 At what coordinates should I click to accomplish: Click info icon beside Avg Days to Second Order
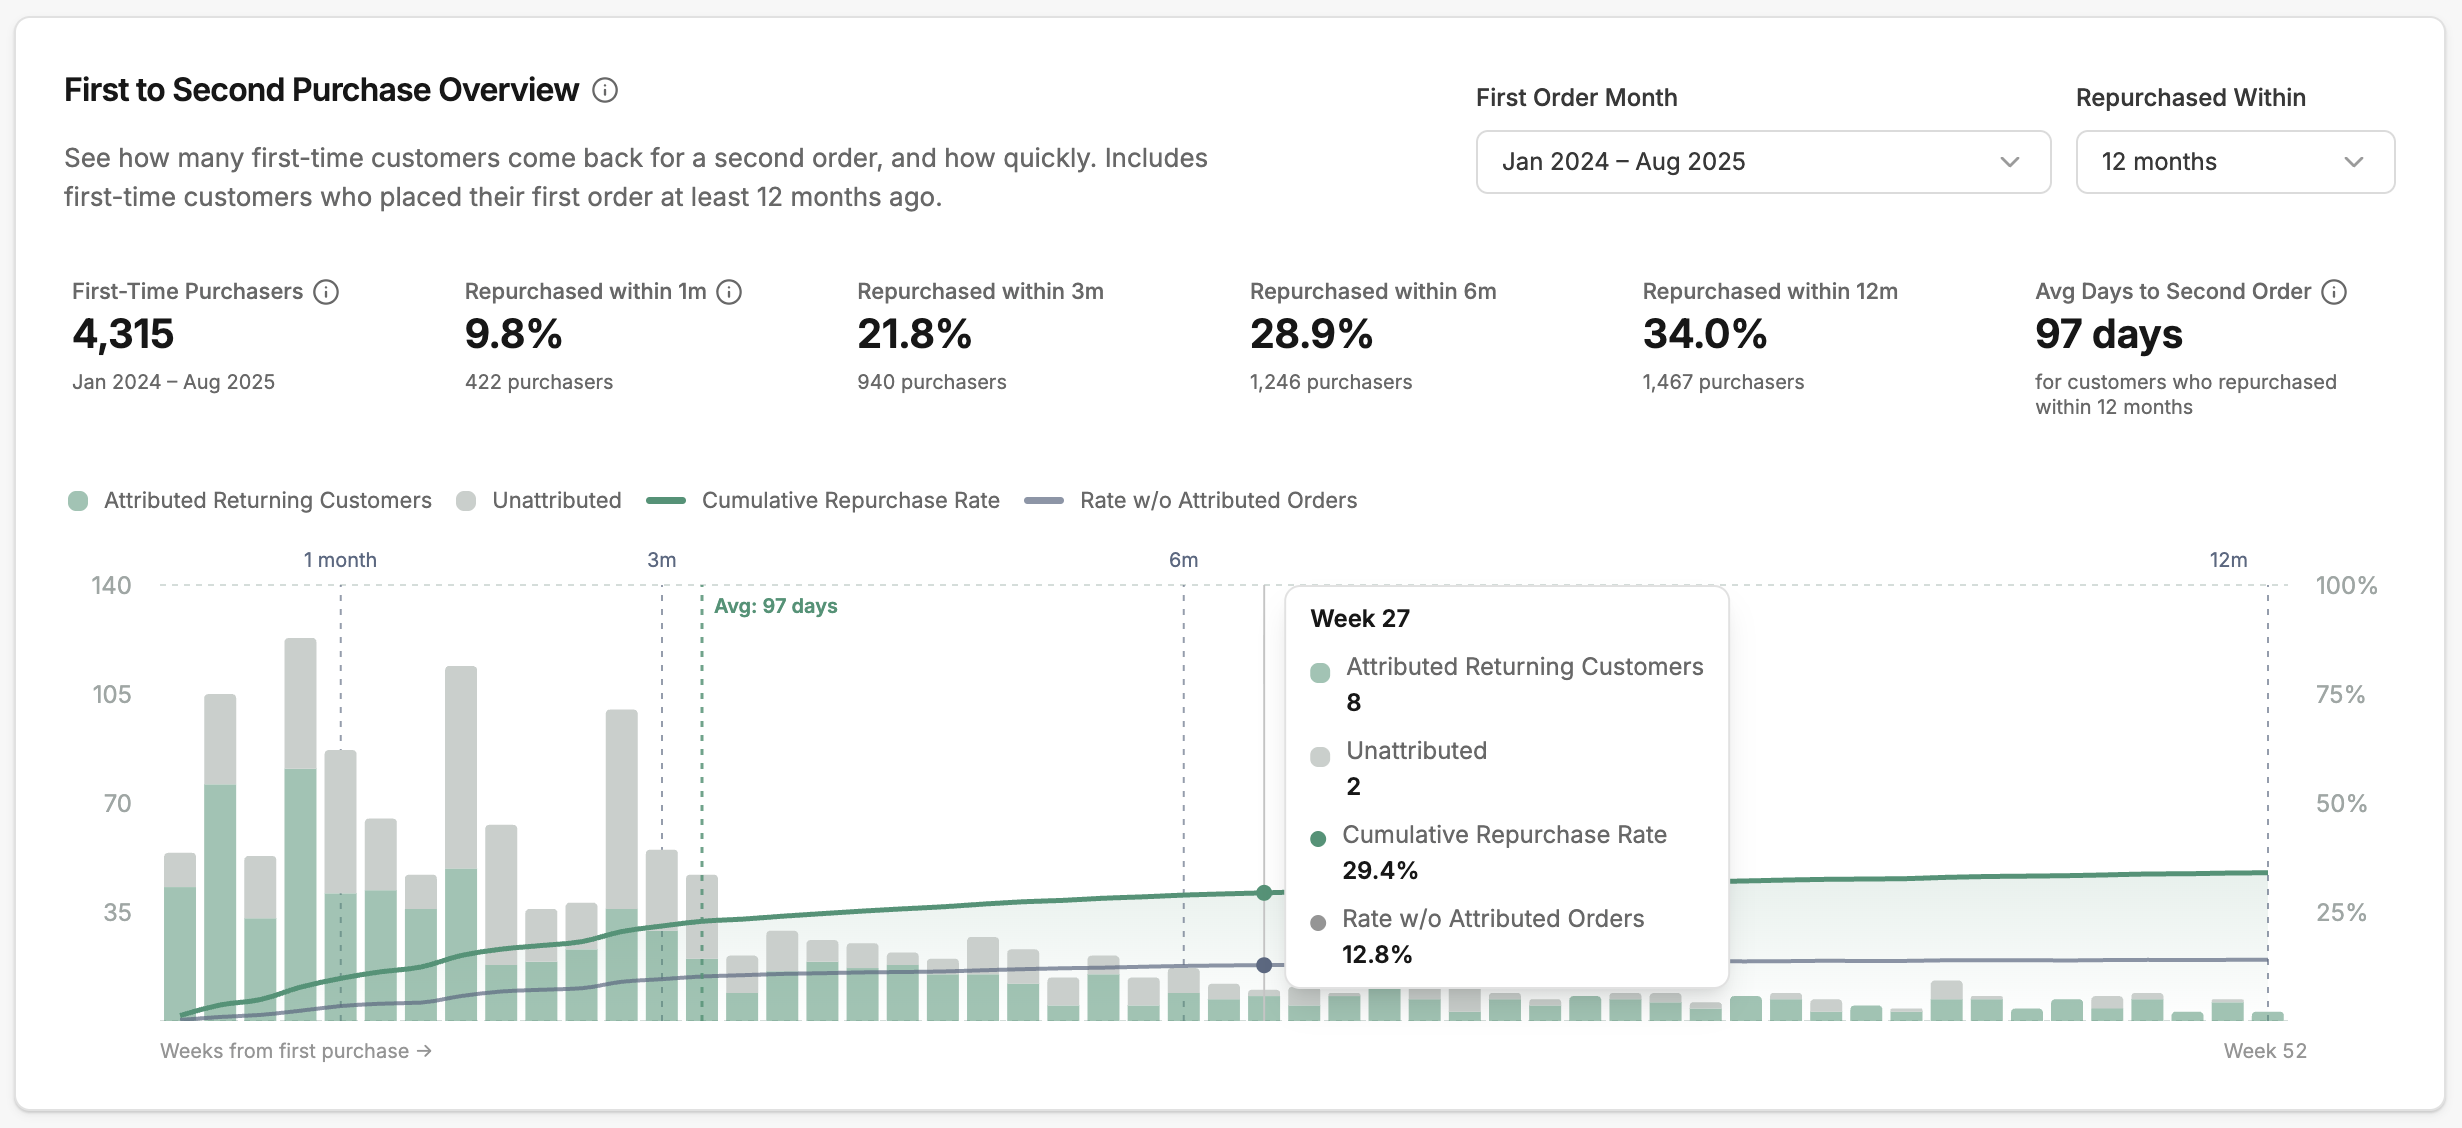(2334, 292)
